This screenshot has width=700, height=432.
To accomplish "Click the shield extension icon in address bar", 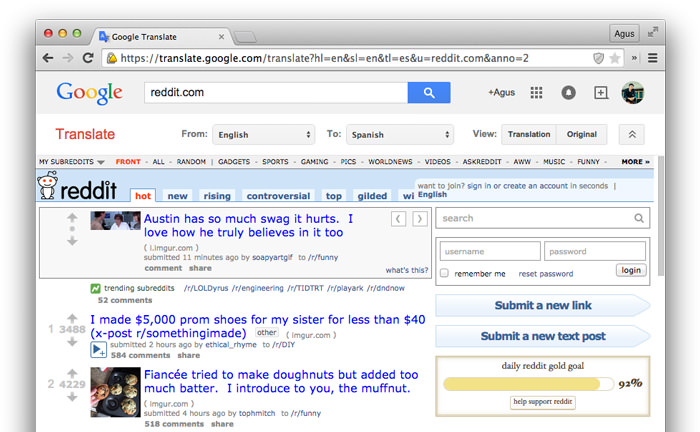I will pyautogui.click(x=598, y=58).
